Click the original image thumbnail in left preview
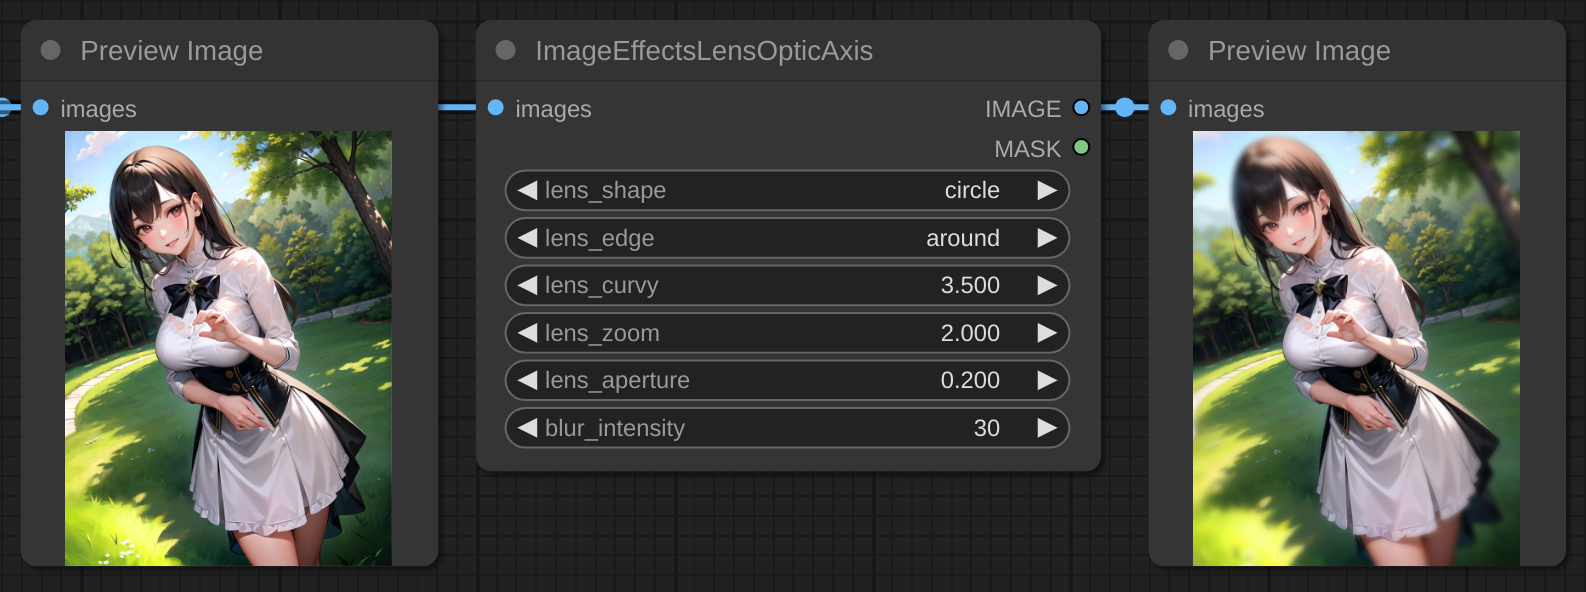The image size is (1586, 592). [228, 348]
